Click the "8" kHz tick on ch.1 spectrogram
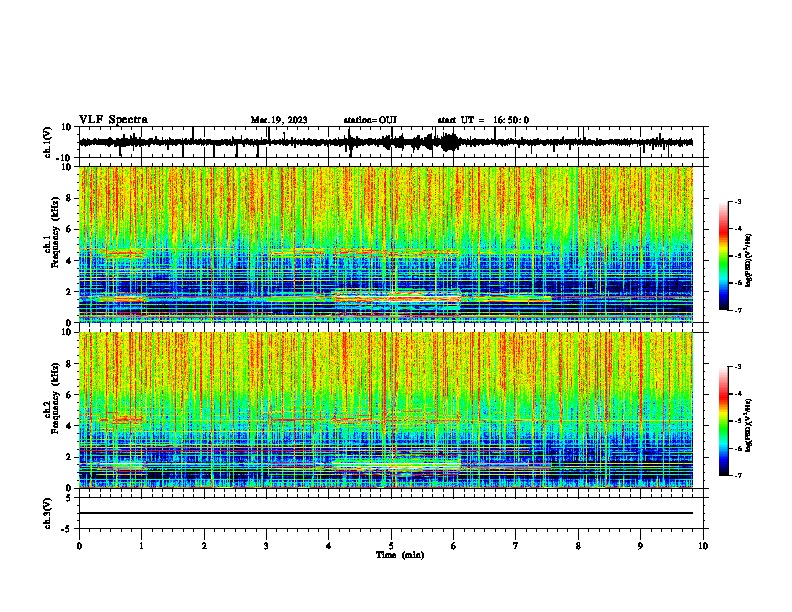792x612 pixels. coord(70,198)
